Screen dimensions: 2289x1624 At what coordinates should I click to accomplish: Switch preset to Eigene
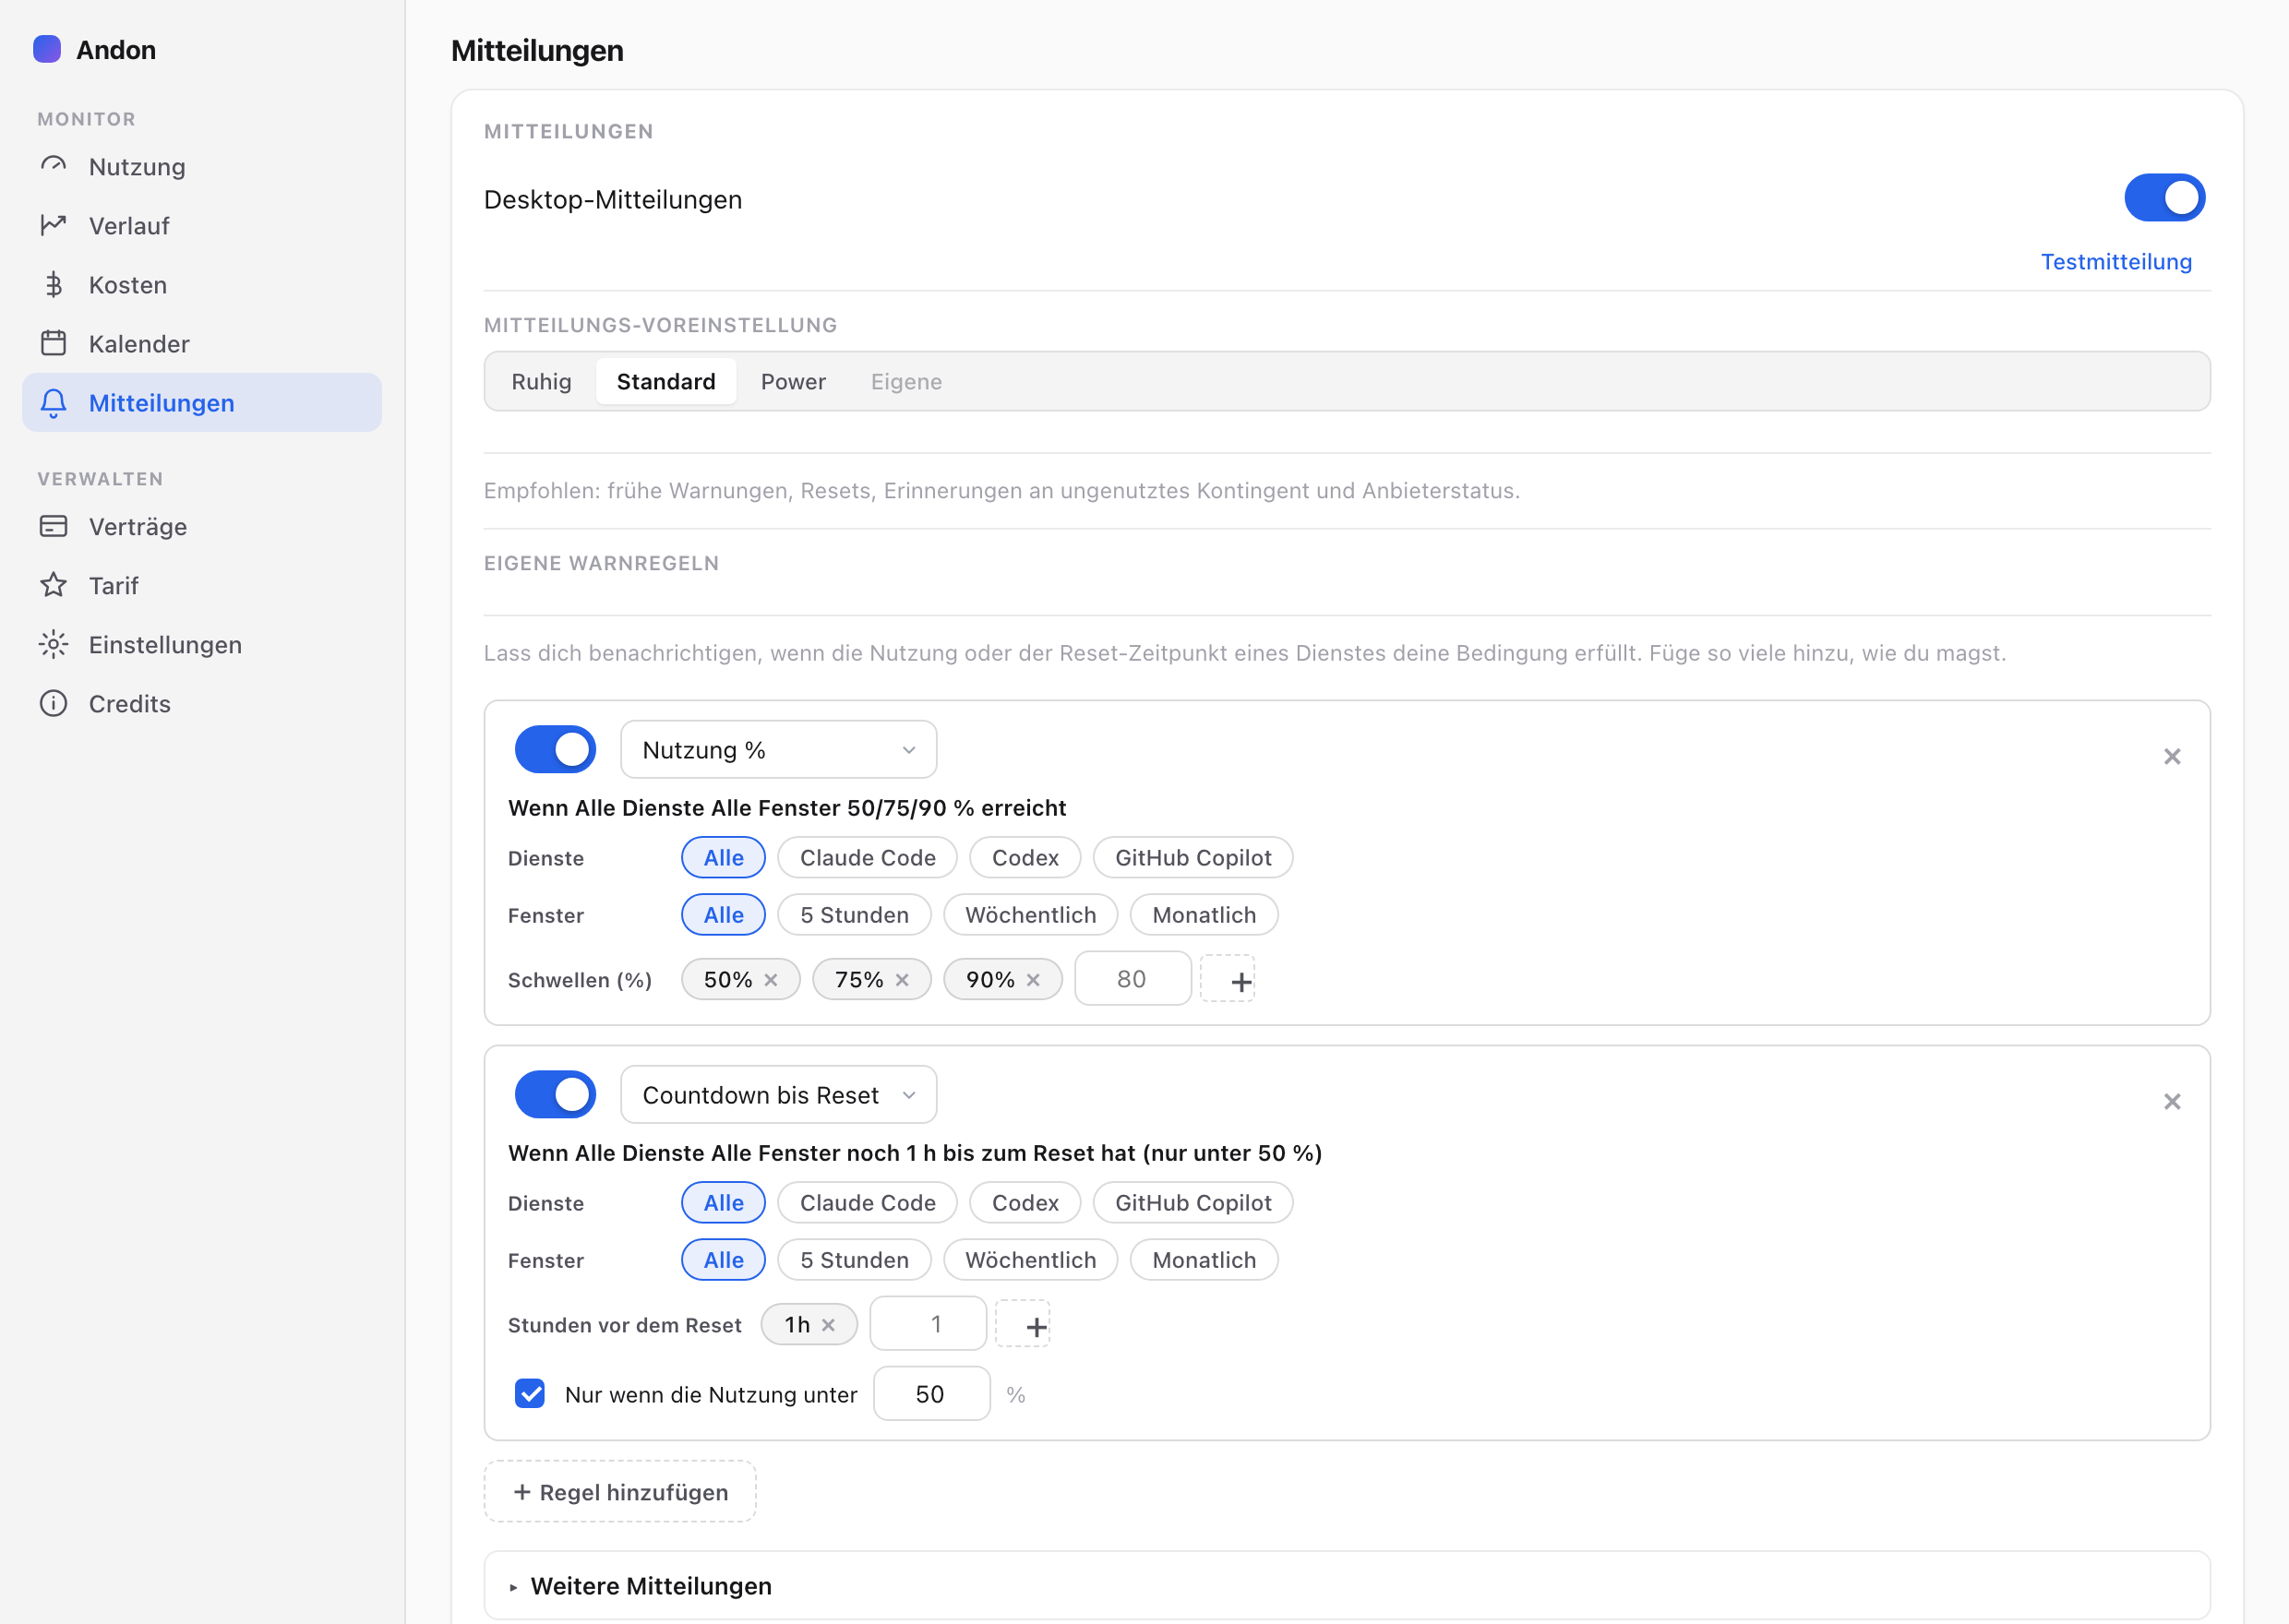(906, 381)
